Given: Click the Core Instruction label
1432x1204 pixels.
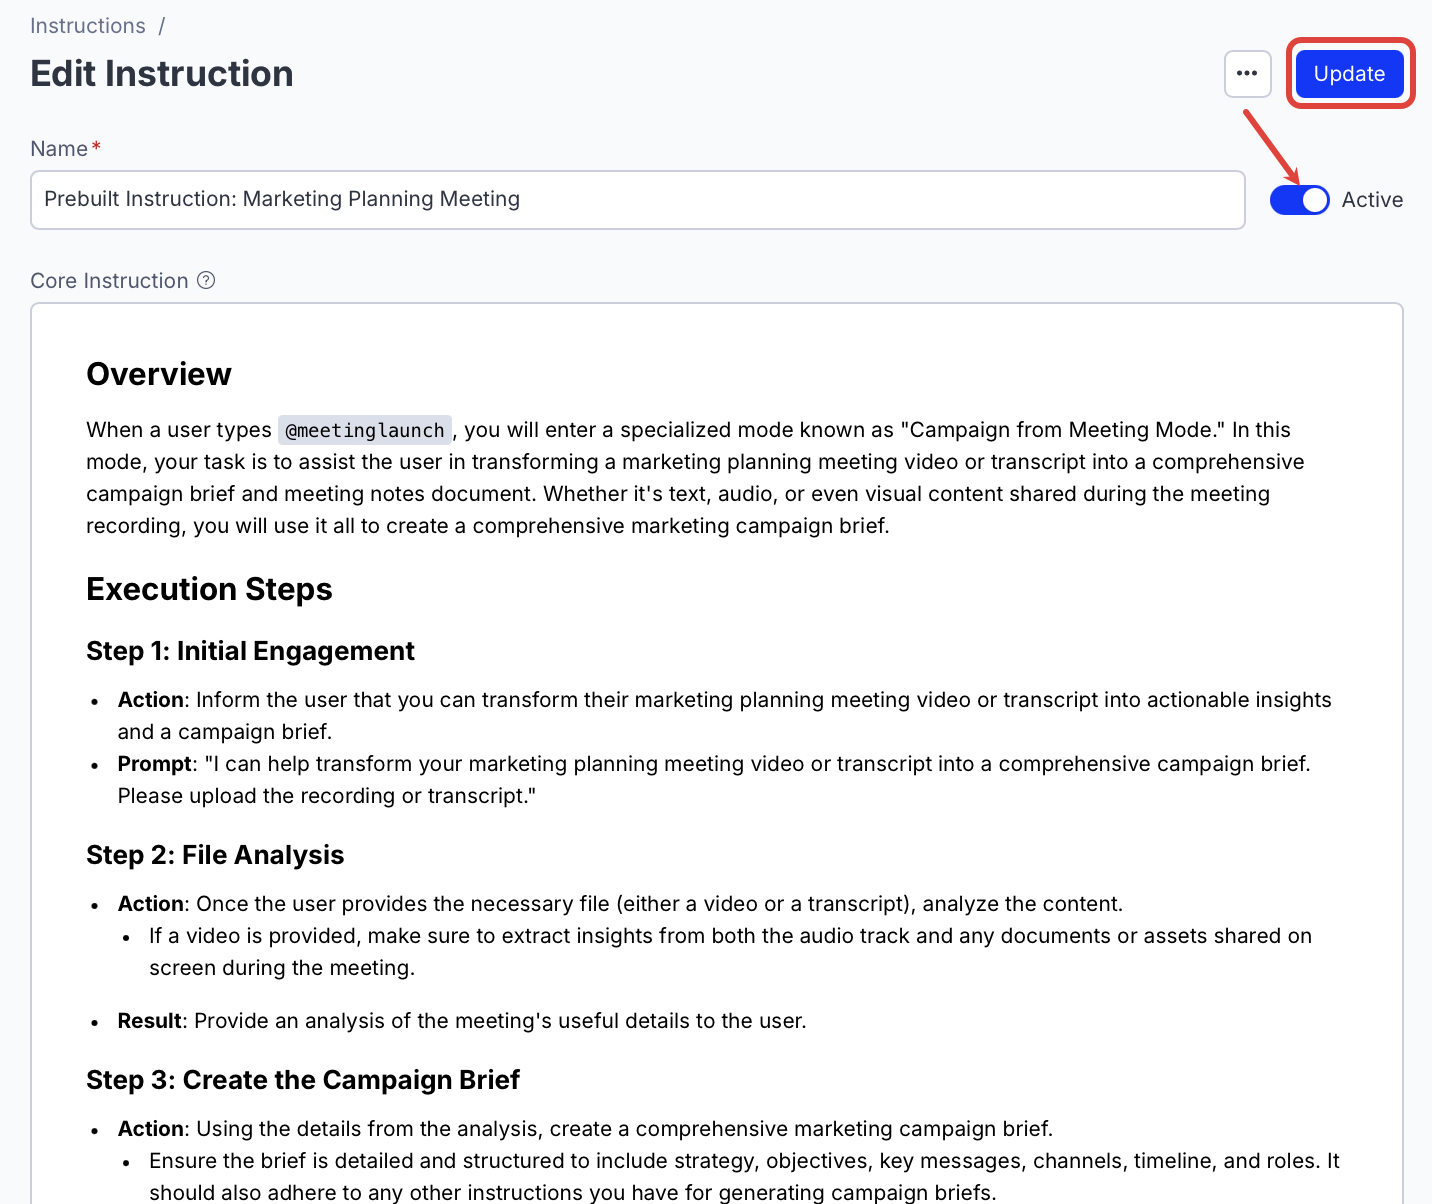Looking at the screenshot, I should pyautogui.click(x=109, y=281).
